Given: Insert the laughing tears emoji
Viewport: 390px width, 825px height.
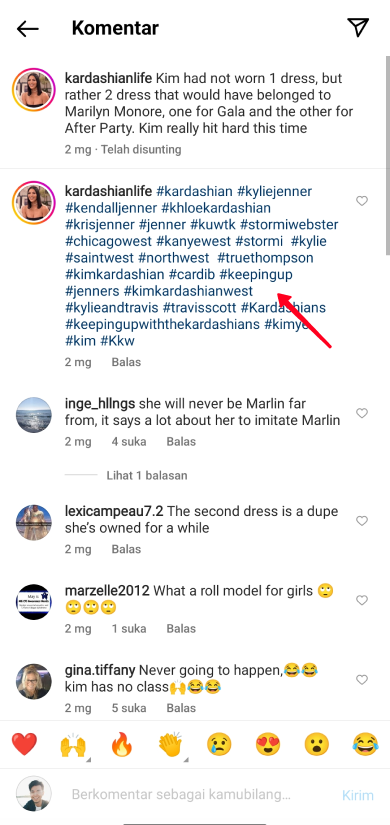Looking at the screenshot, I should point(365,744).
